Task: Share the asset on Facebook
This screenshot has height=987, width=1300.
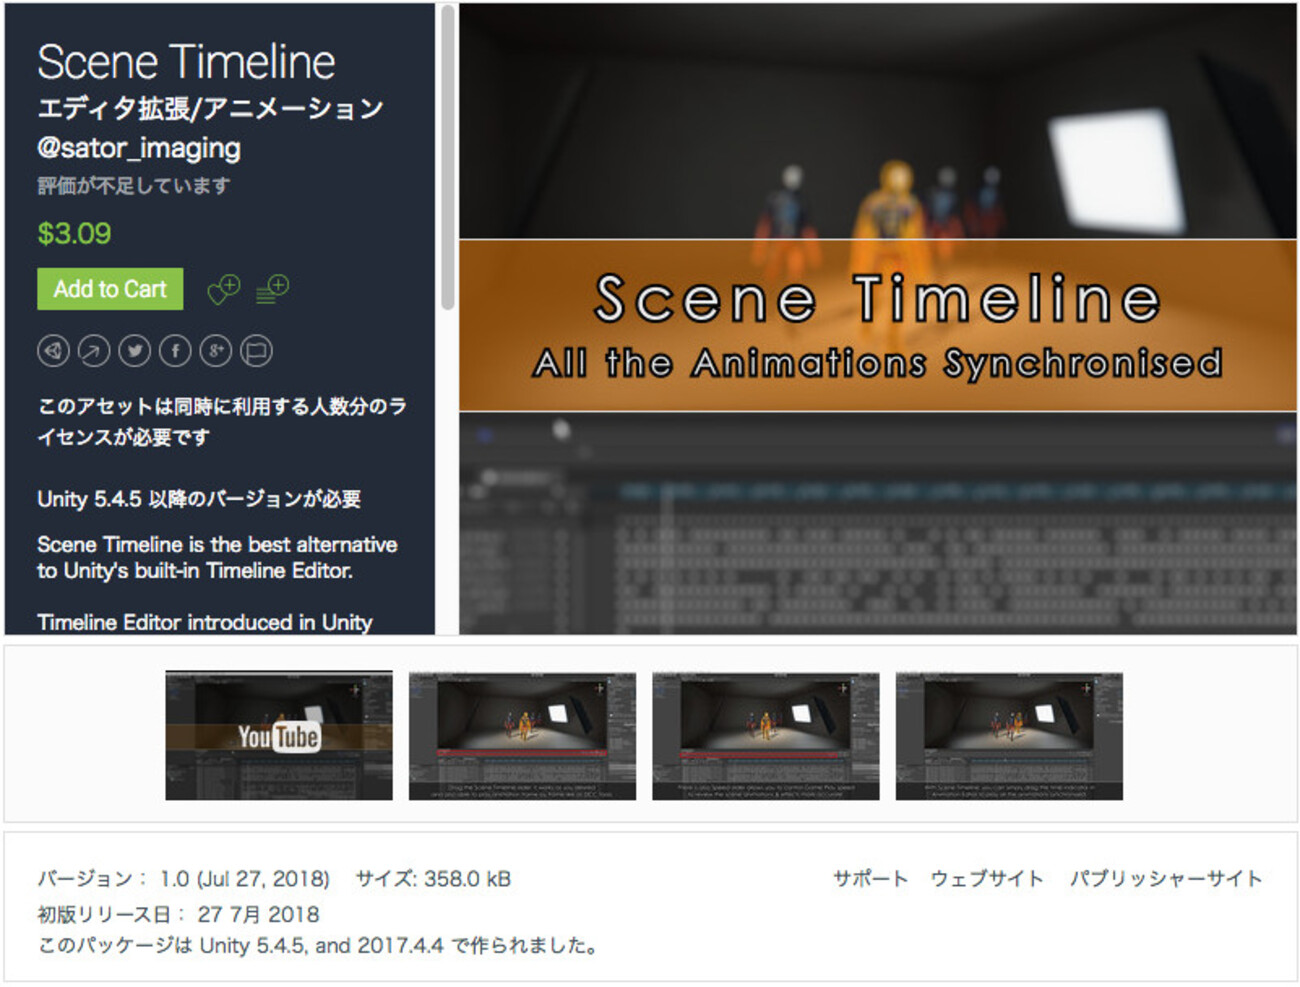Action: [x=175, y=351]
